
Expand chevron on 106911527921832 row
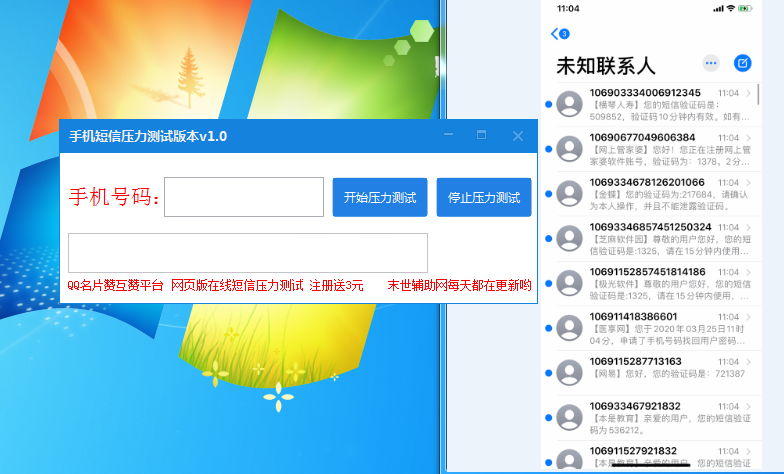tap(748, 451)
